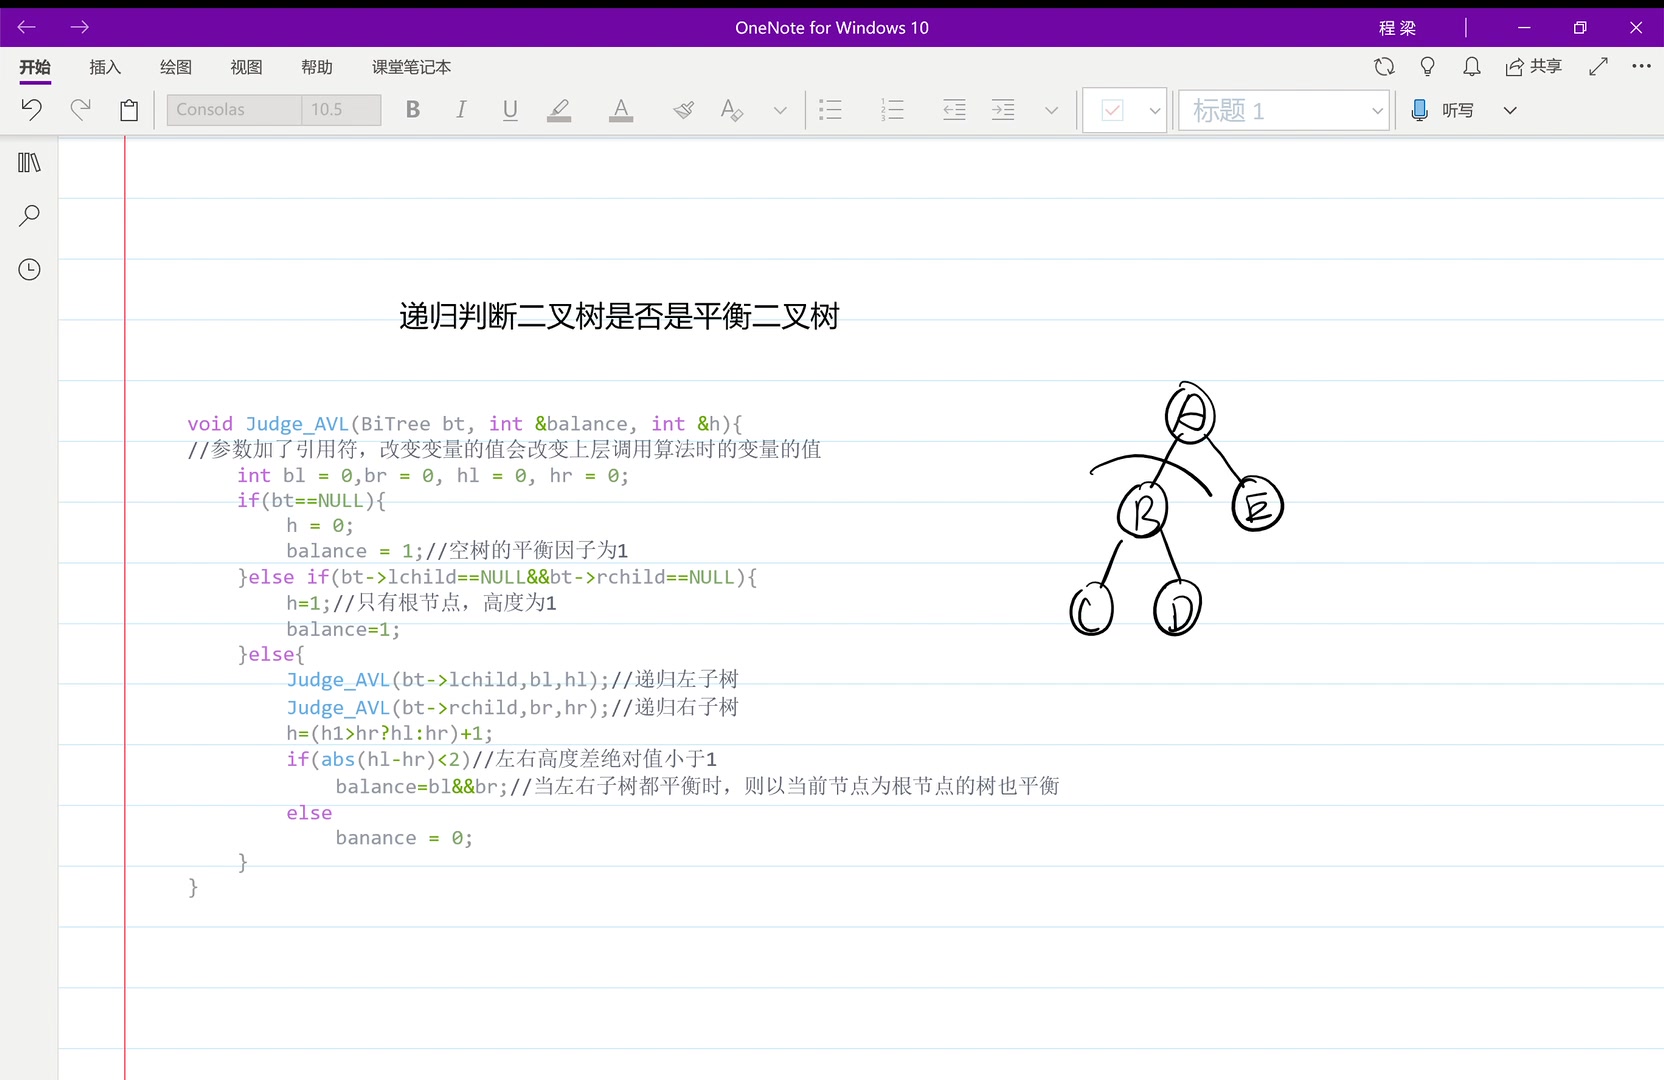Screen dimensions: 1664x1080
Task: Expand dictation language options
Action: (1510, 110)
